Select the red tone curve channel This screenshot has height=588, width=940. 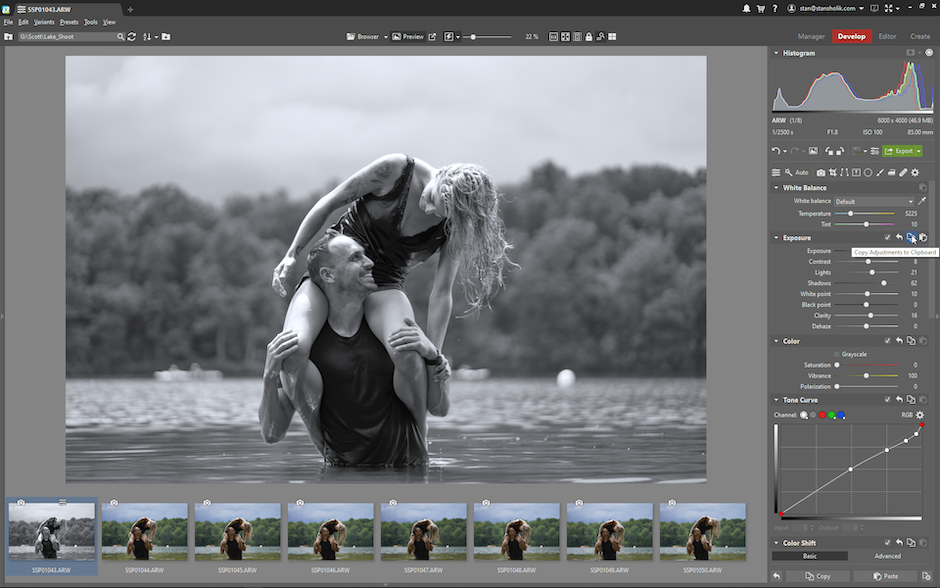pos(822,415)
